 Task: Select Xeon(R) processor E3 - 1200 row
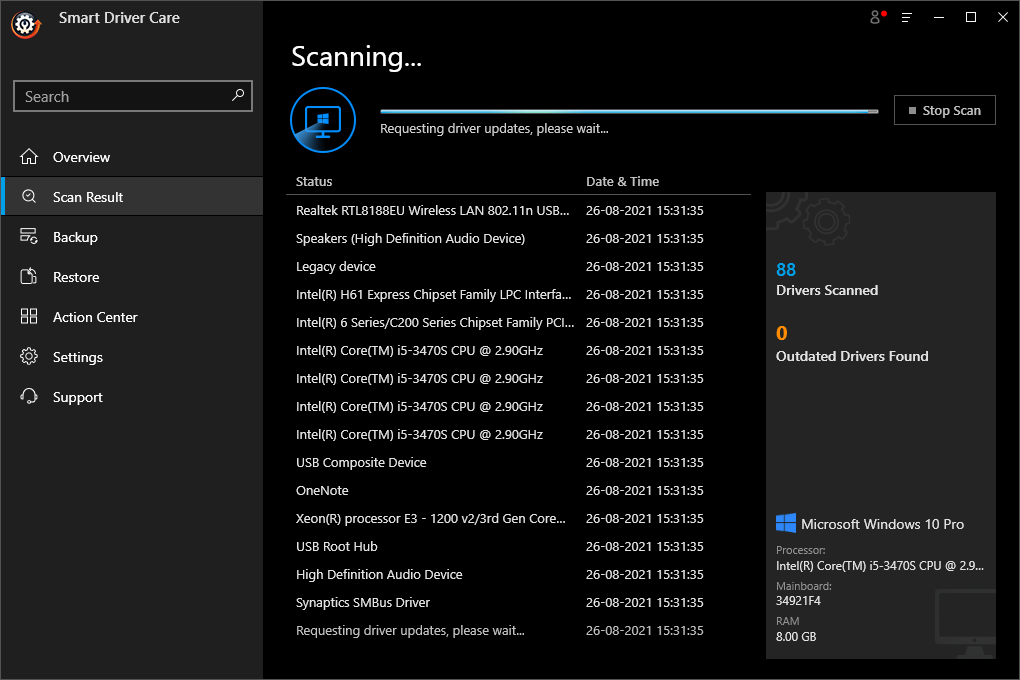[x=518, y=518]
